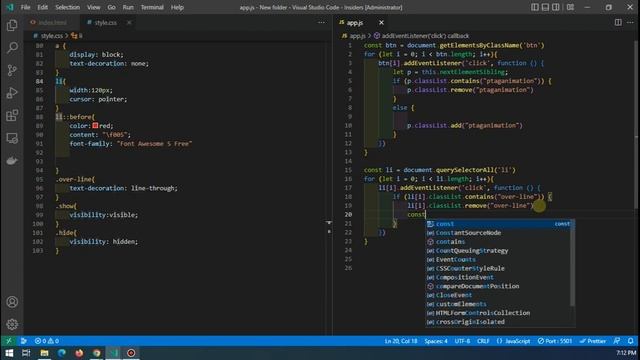The height and width of the screenshot is (360, 640).
Task: Open the Search view in activity bar
Action: point(12,48)
